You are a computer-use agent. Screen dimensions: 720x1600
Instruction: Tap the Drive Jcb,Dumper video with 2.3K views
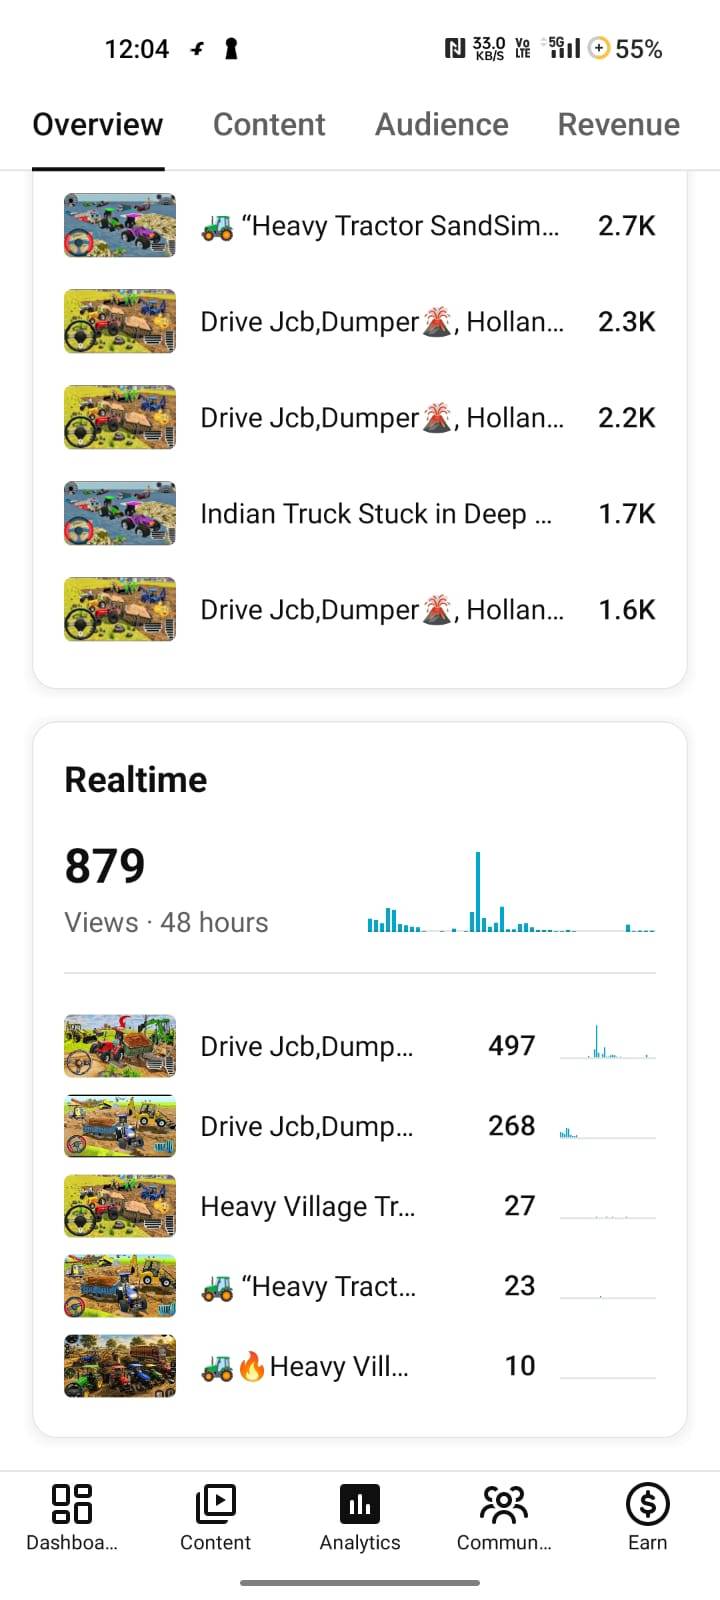point(360,322)
